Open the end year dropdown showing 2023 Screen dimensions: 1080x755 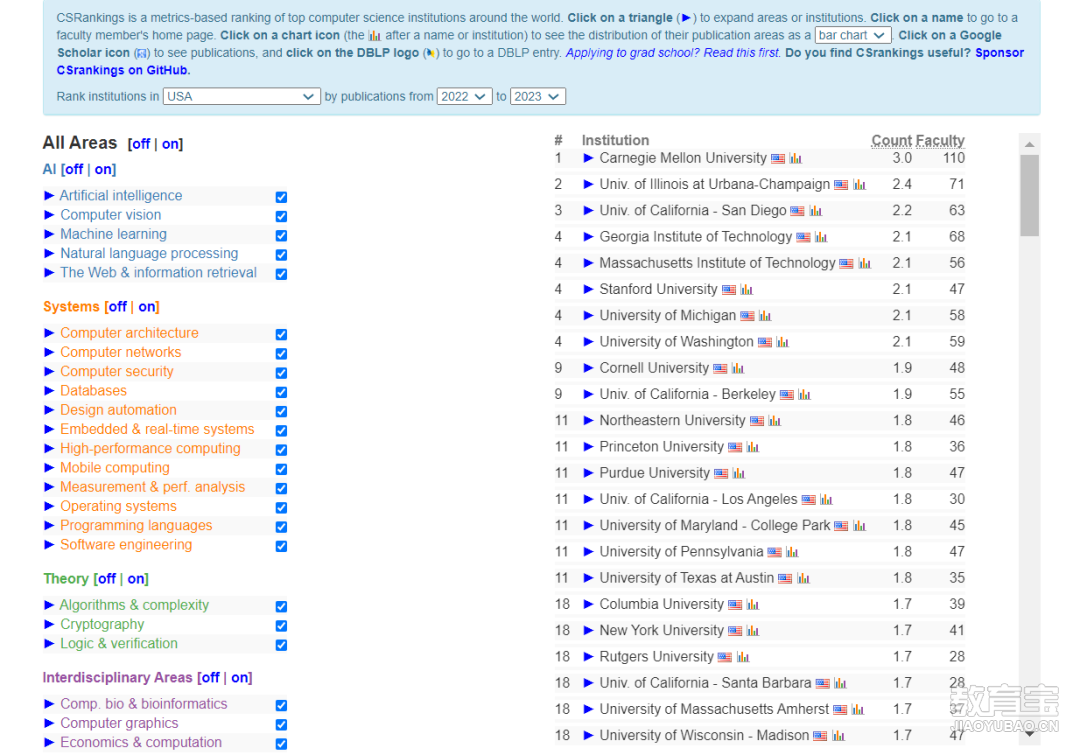(x=538, y=96)
